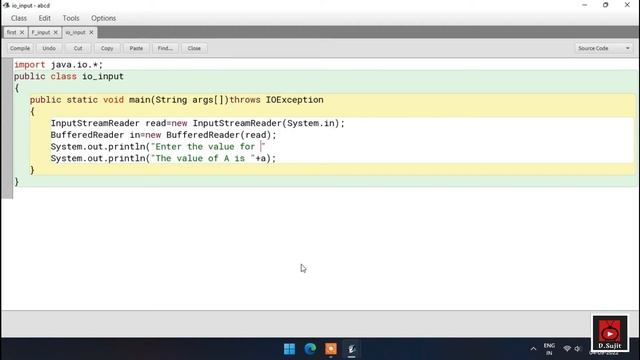Open the Tools menu
The width and height of the screenshot is (640, 360).
pos(71,18)
